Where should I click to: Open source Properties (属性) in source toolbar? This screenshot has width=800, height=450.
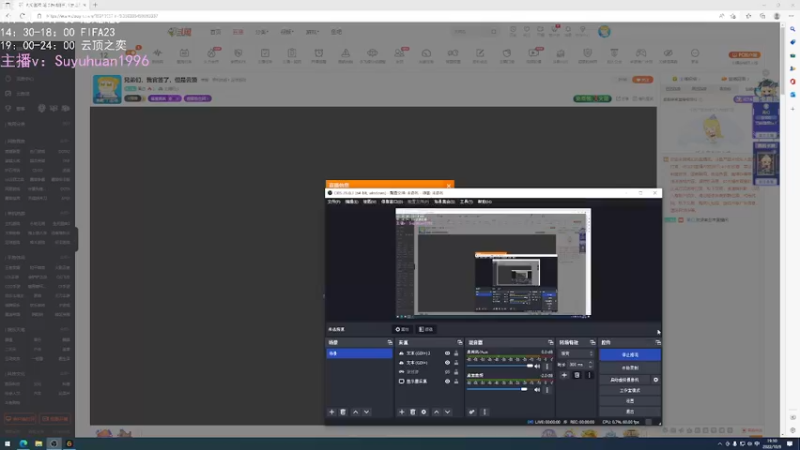402,329
